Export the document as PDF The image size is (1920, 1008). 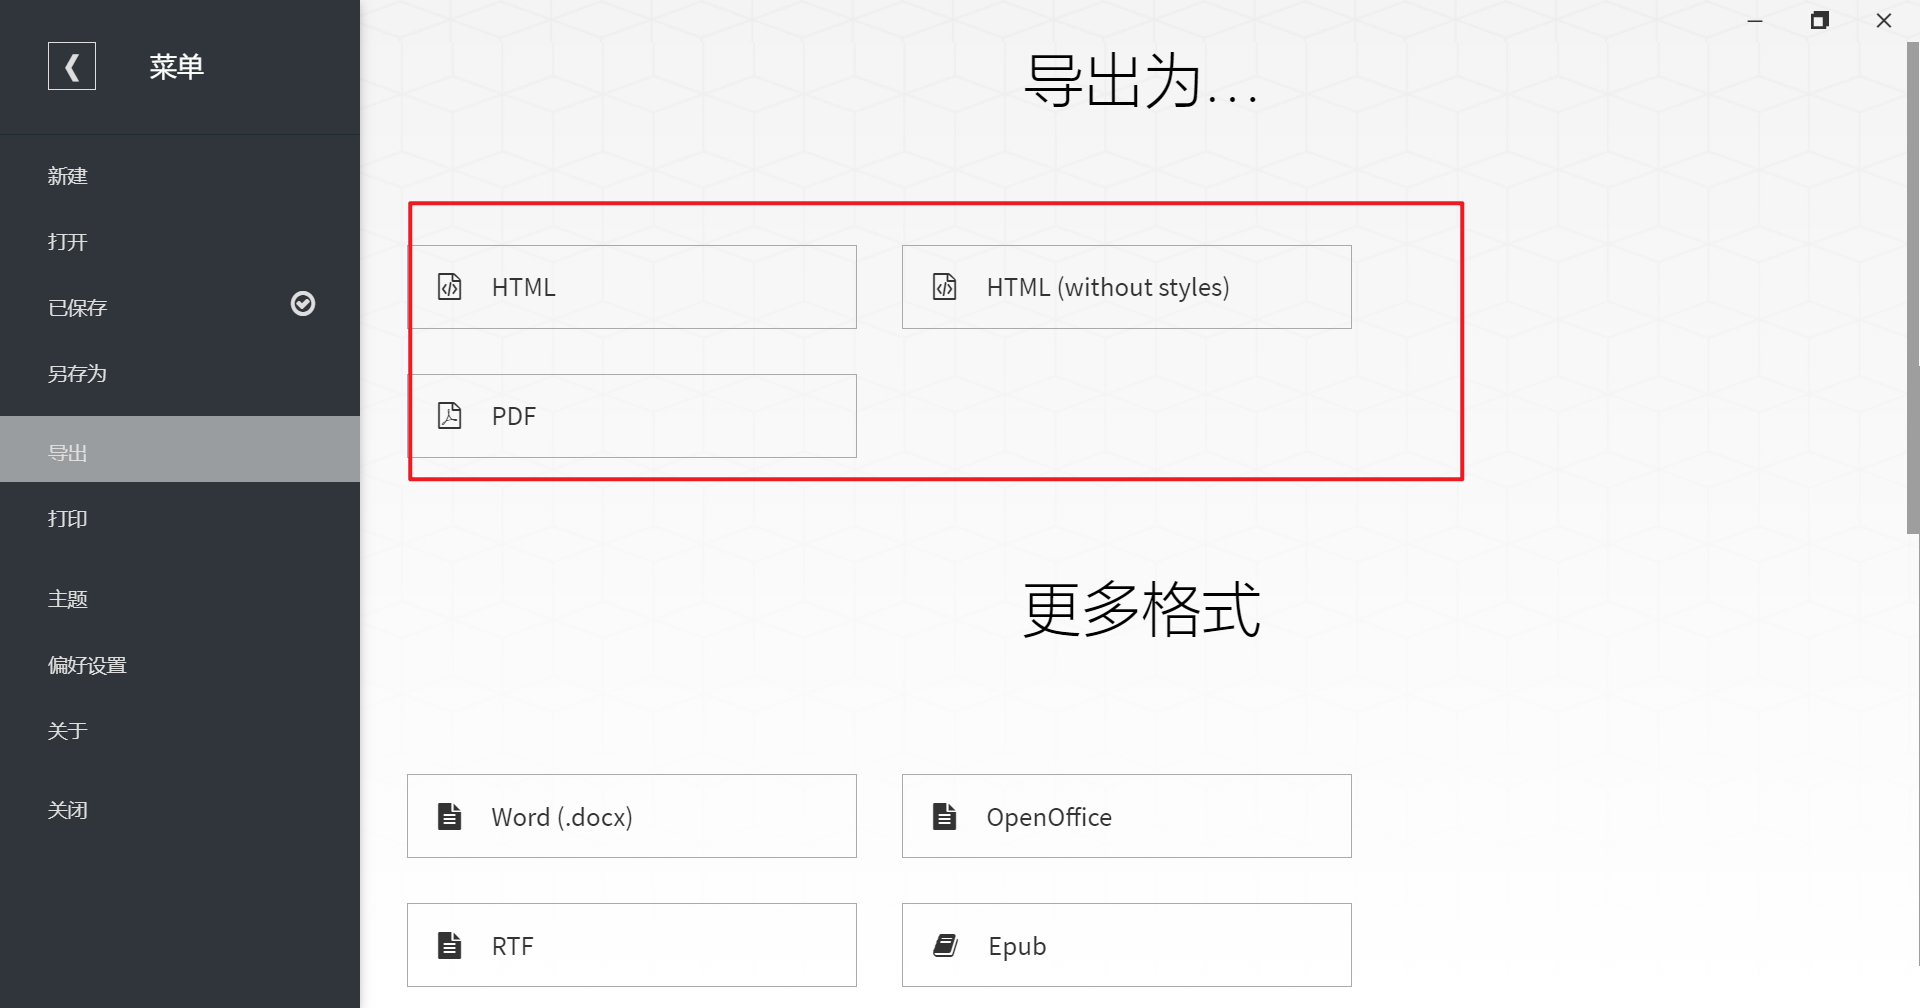(x=631, y=415)
